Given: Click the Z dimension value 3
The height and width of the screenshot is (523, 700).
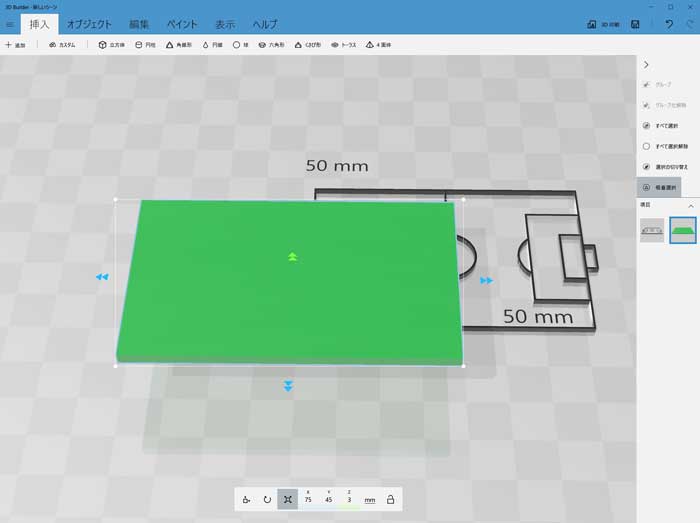Looking at the screenshot, I should click(x=349, y=500).
